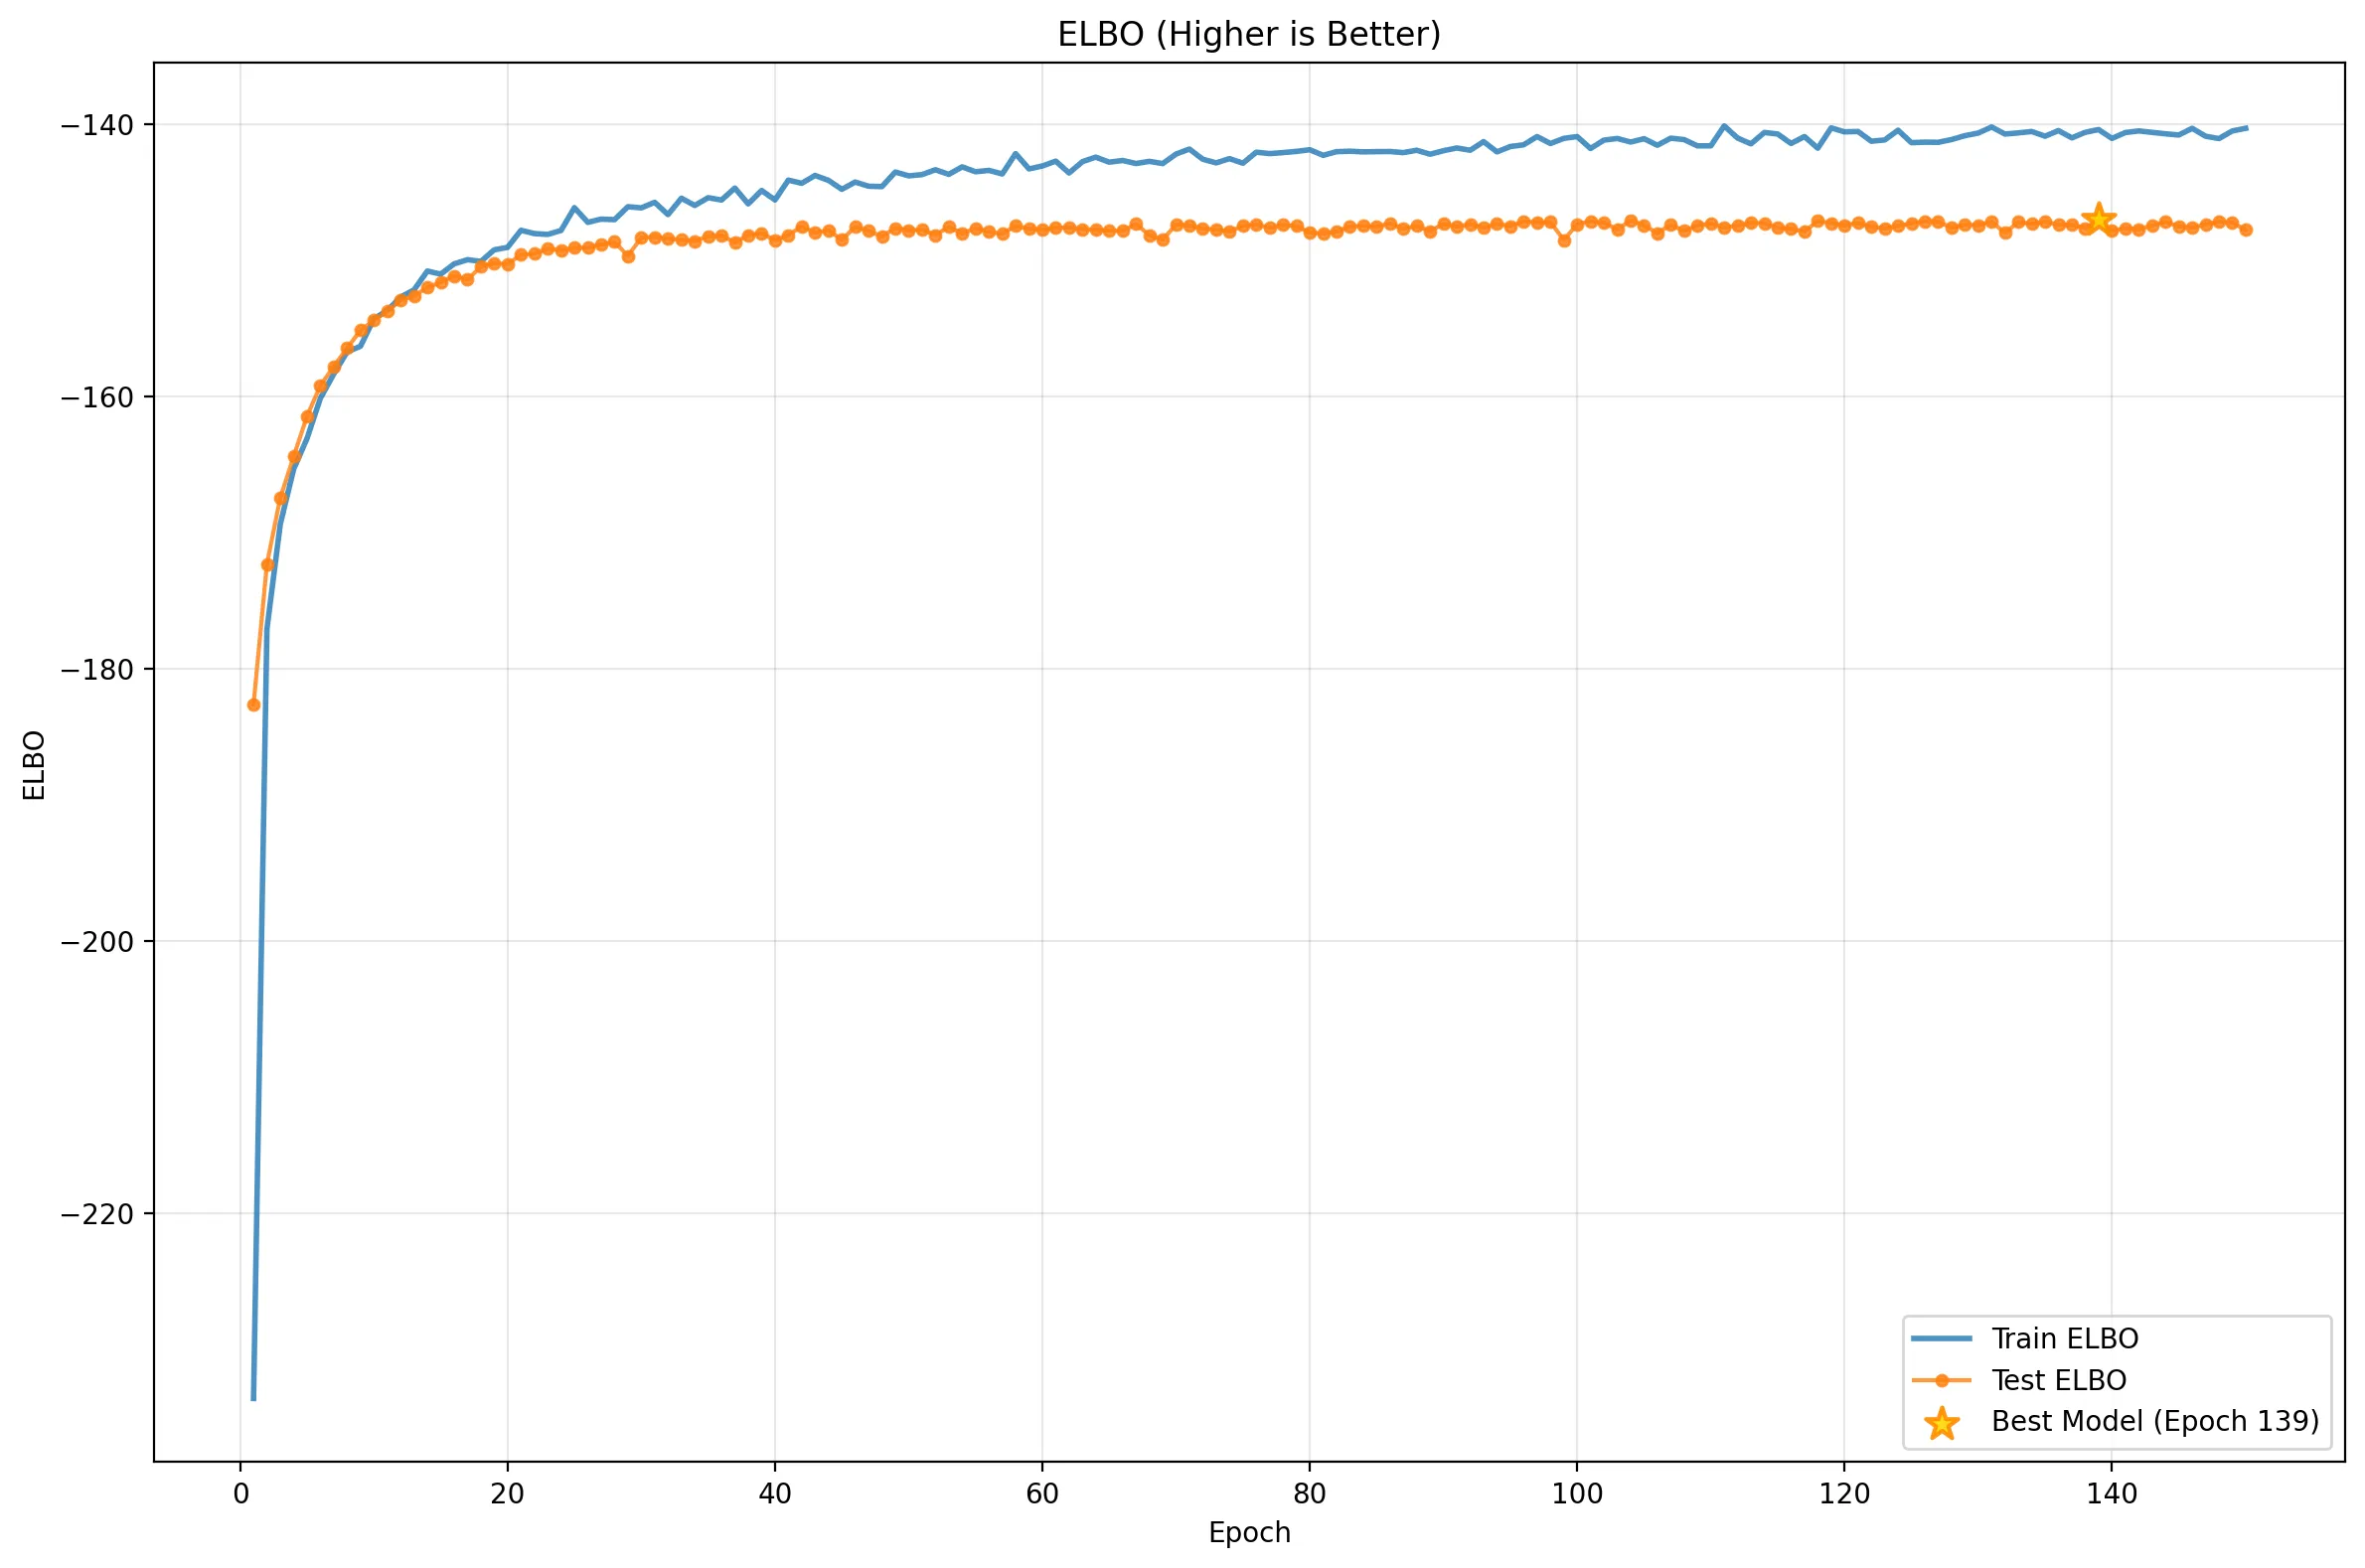Click the highest blue peak near epoch 110
This screenshot has width=2365, height=1568.
(1723, 126)
